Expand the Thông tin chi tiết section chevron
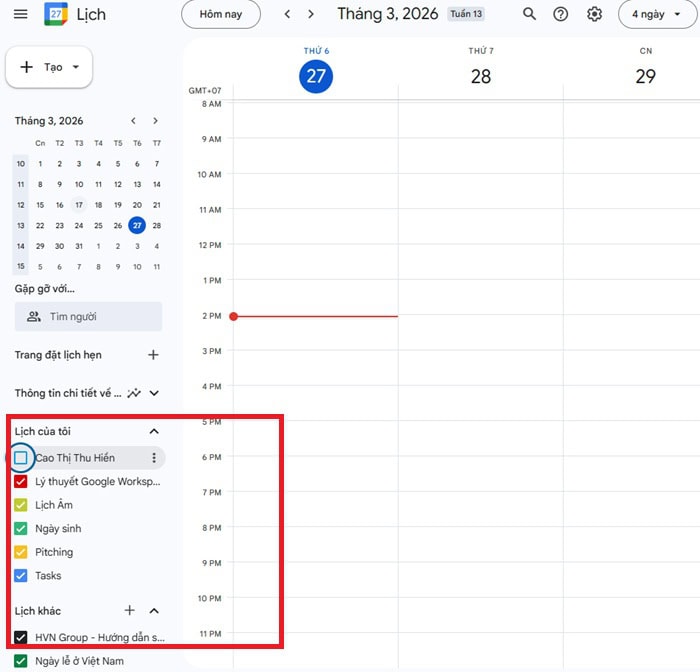700x672 pixels. pyautogui.click(x=154, y=394)
